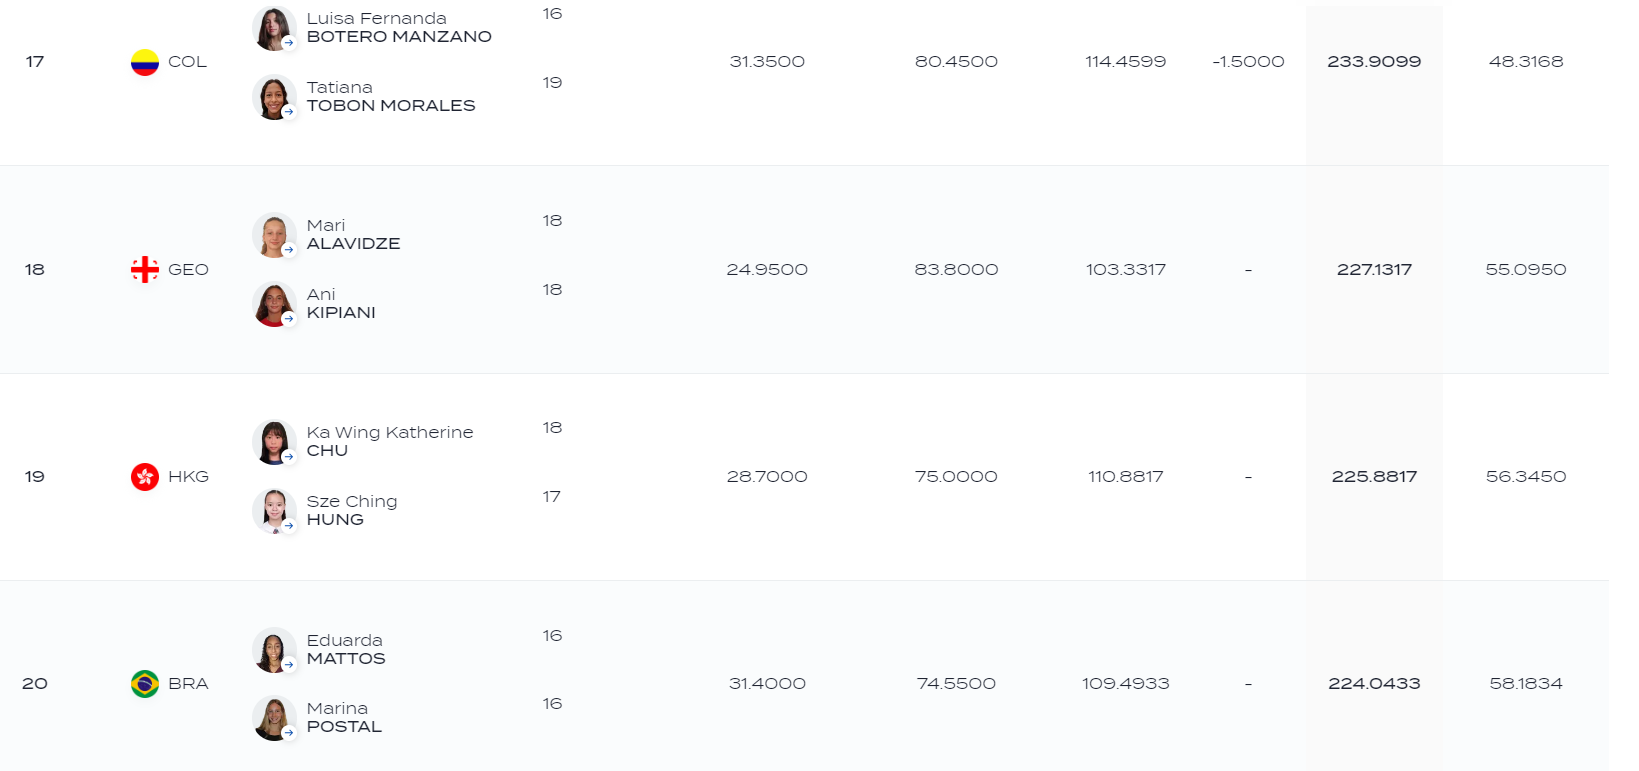Image resolution: width=1639 pixels, height=771 pixels.
Task: Click Mari Alavidze's profile picture
Action: [274, 235]
